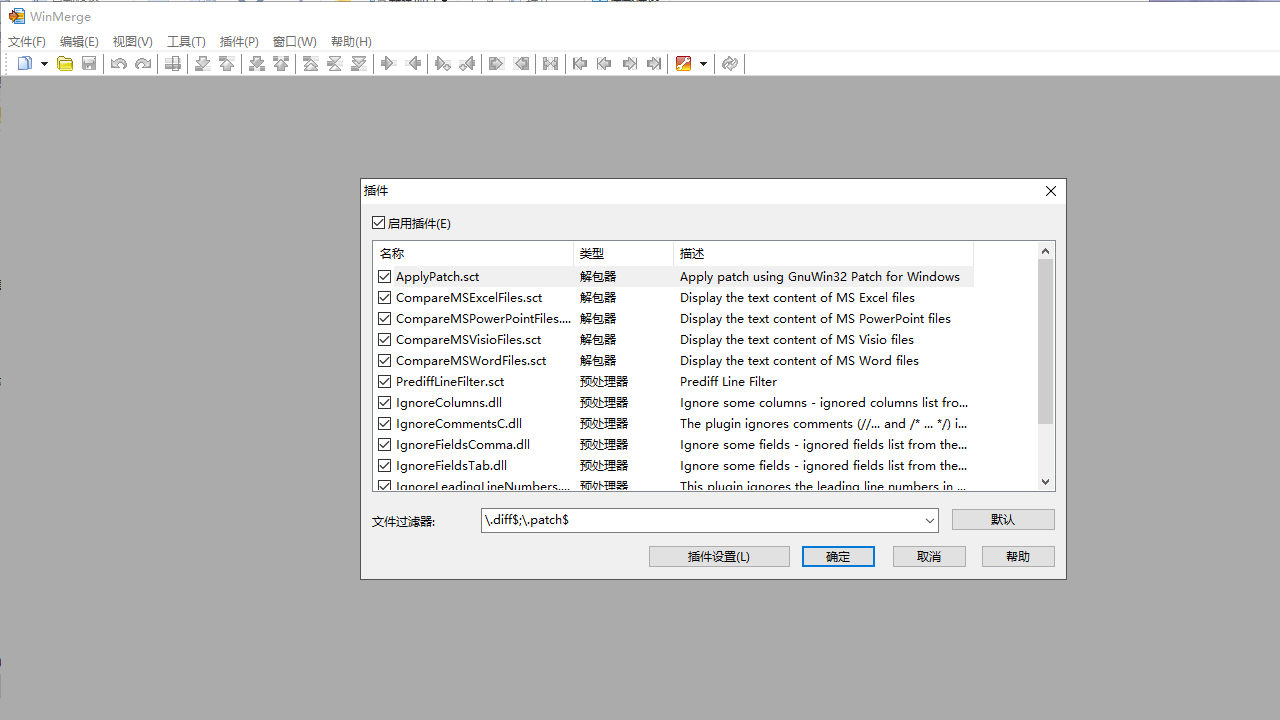This screenshot has height=720, width=1280.
Task: Click the Open folder toolbar icon
Action: click(65, 64)
